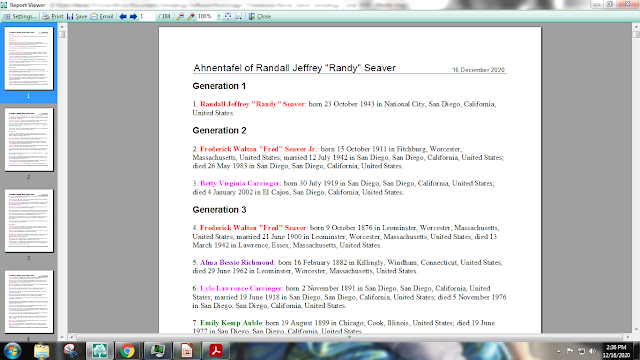Click the Generation 3 heading
Screen dimensions: 640x360
click(x=219, y=210)
